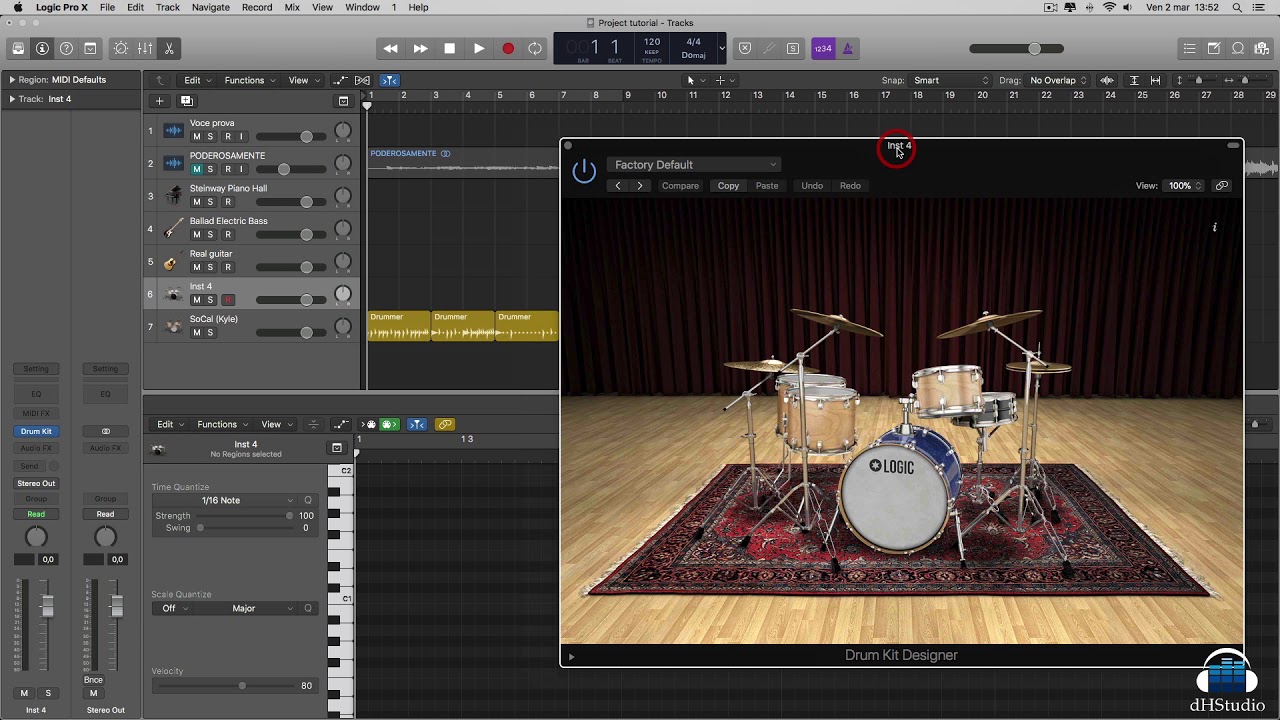Open the media Browsers icon

(1261, 48)
